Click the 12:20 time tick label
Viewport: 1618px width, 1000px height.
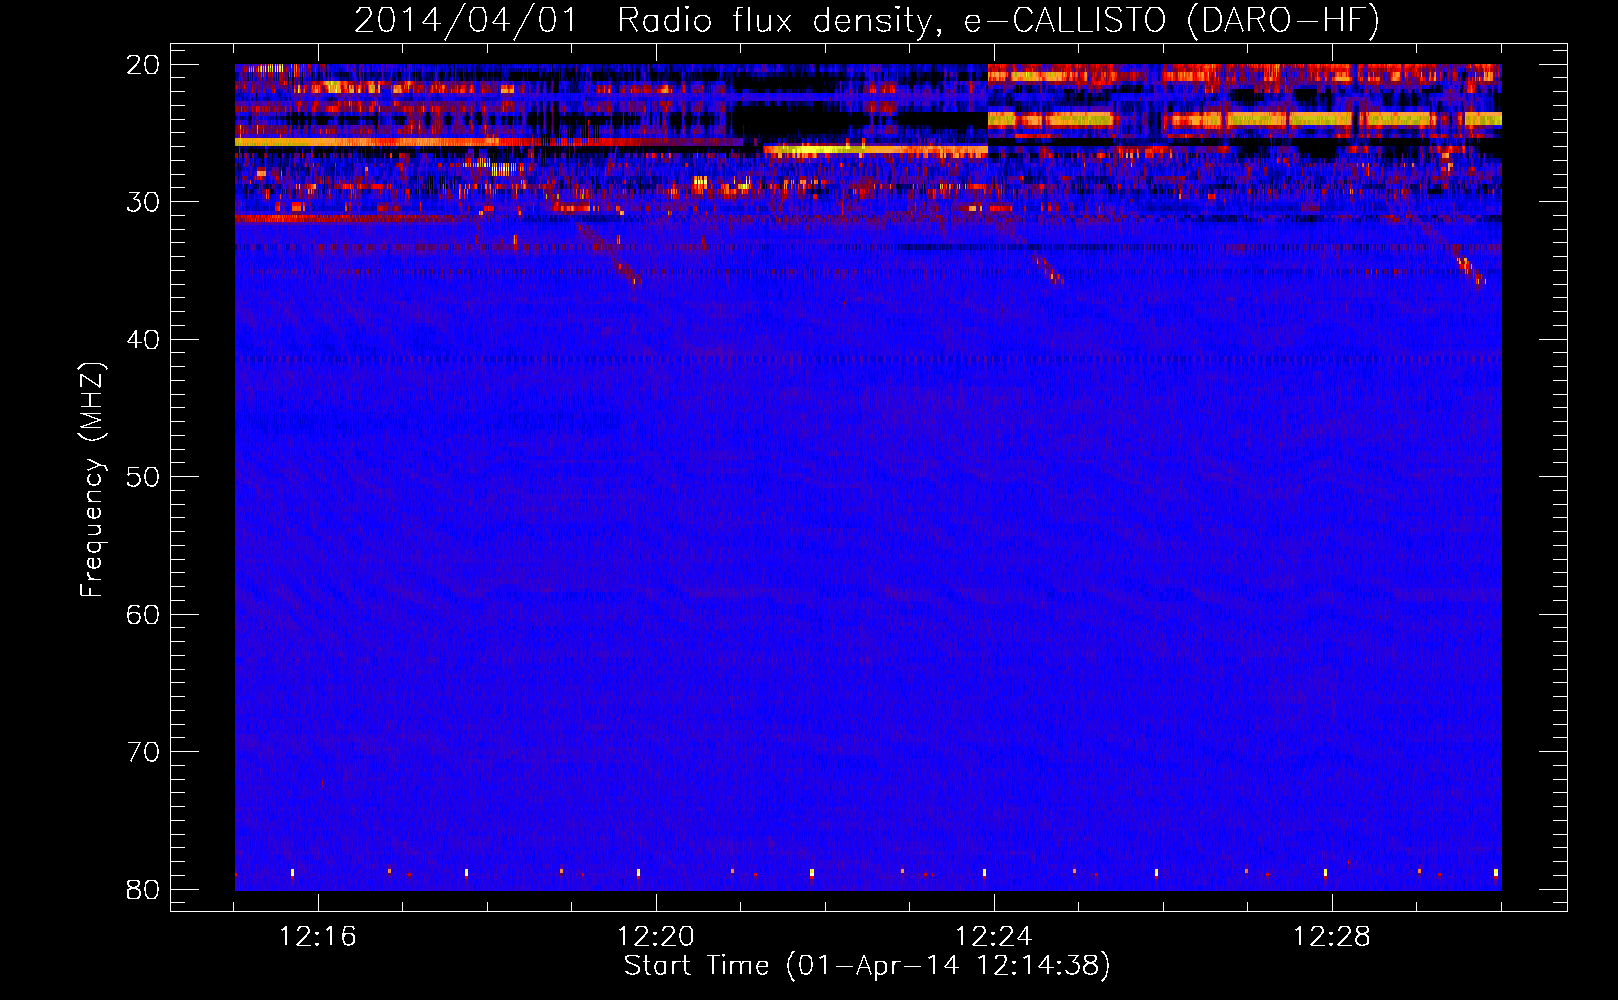(x=656, y=937)
